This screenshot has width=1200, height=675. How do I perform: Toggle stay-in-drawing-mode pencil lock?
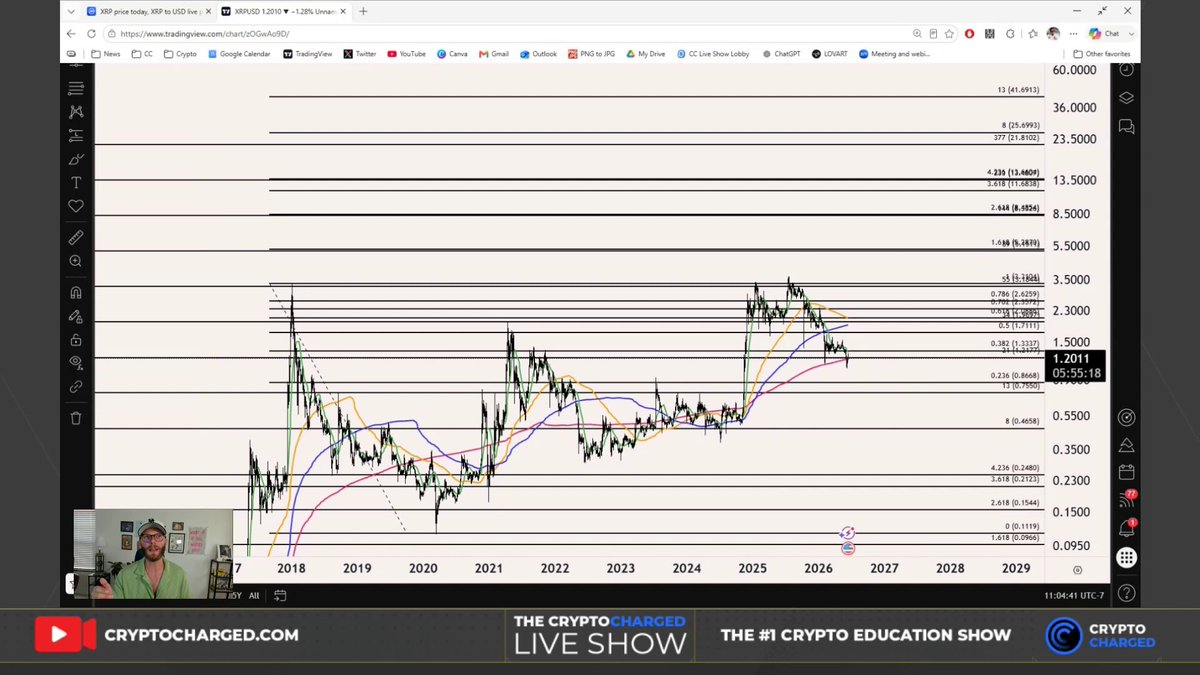click(x=76, y=316)
